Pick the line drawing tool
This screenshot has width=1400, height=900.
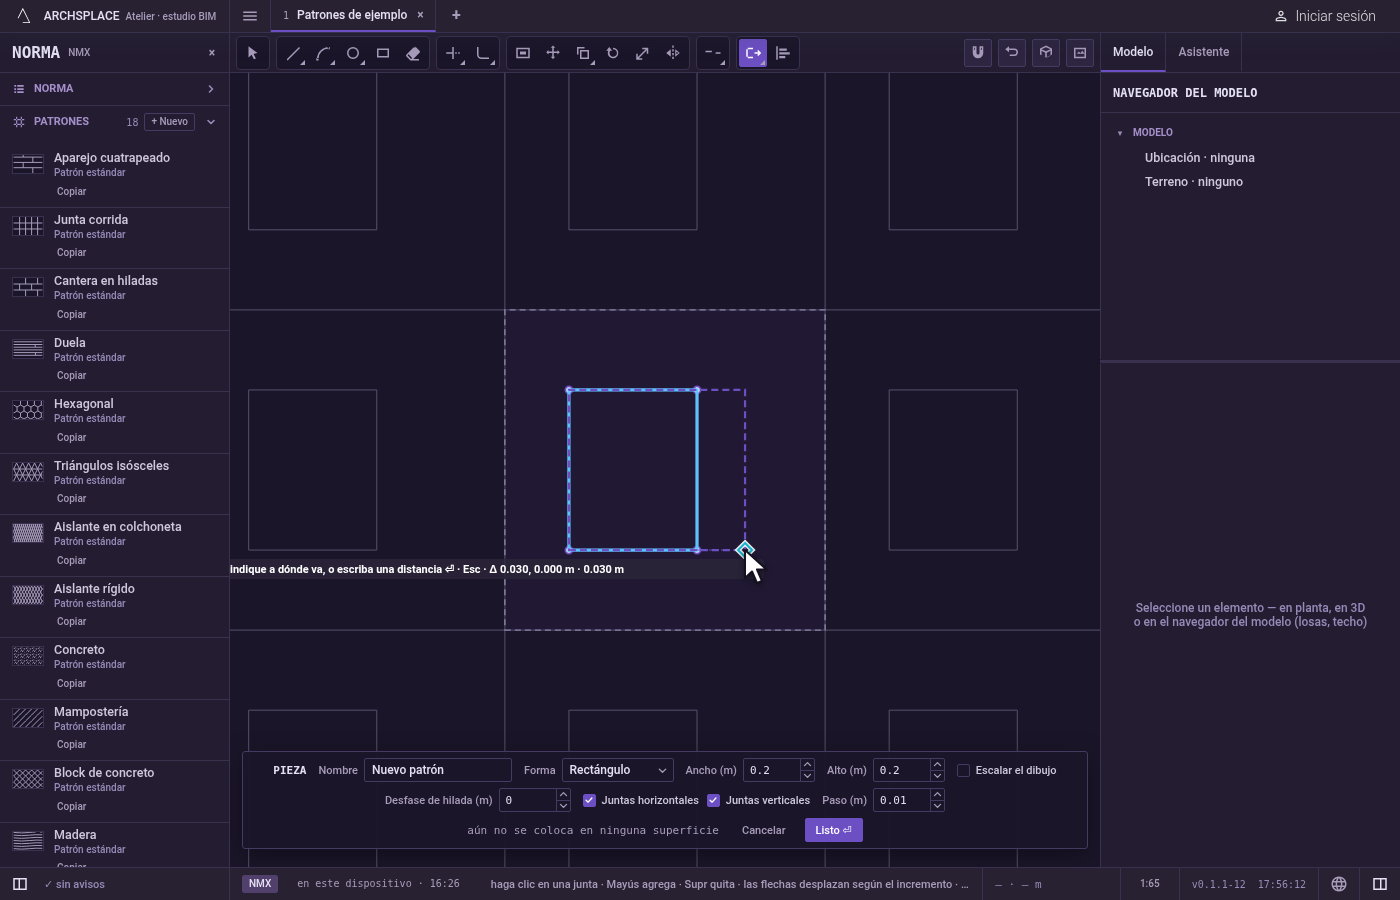[x=293, y=53]
